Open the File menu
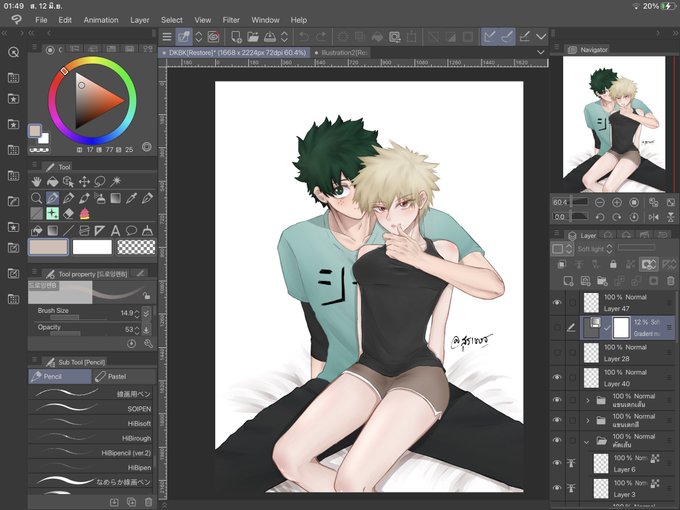This screenshot has height=510, width=680. click(x=41, y=20)
